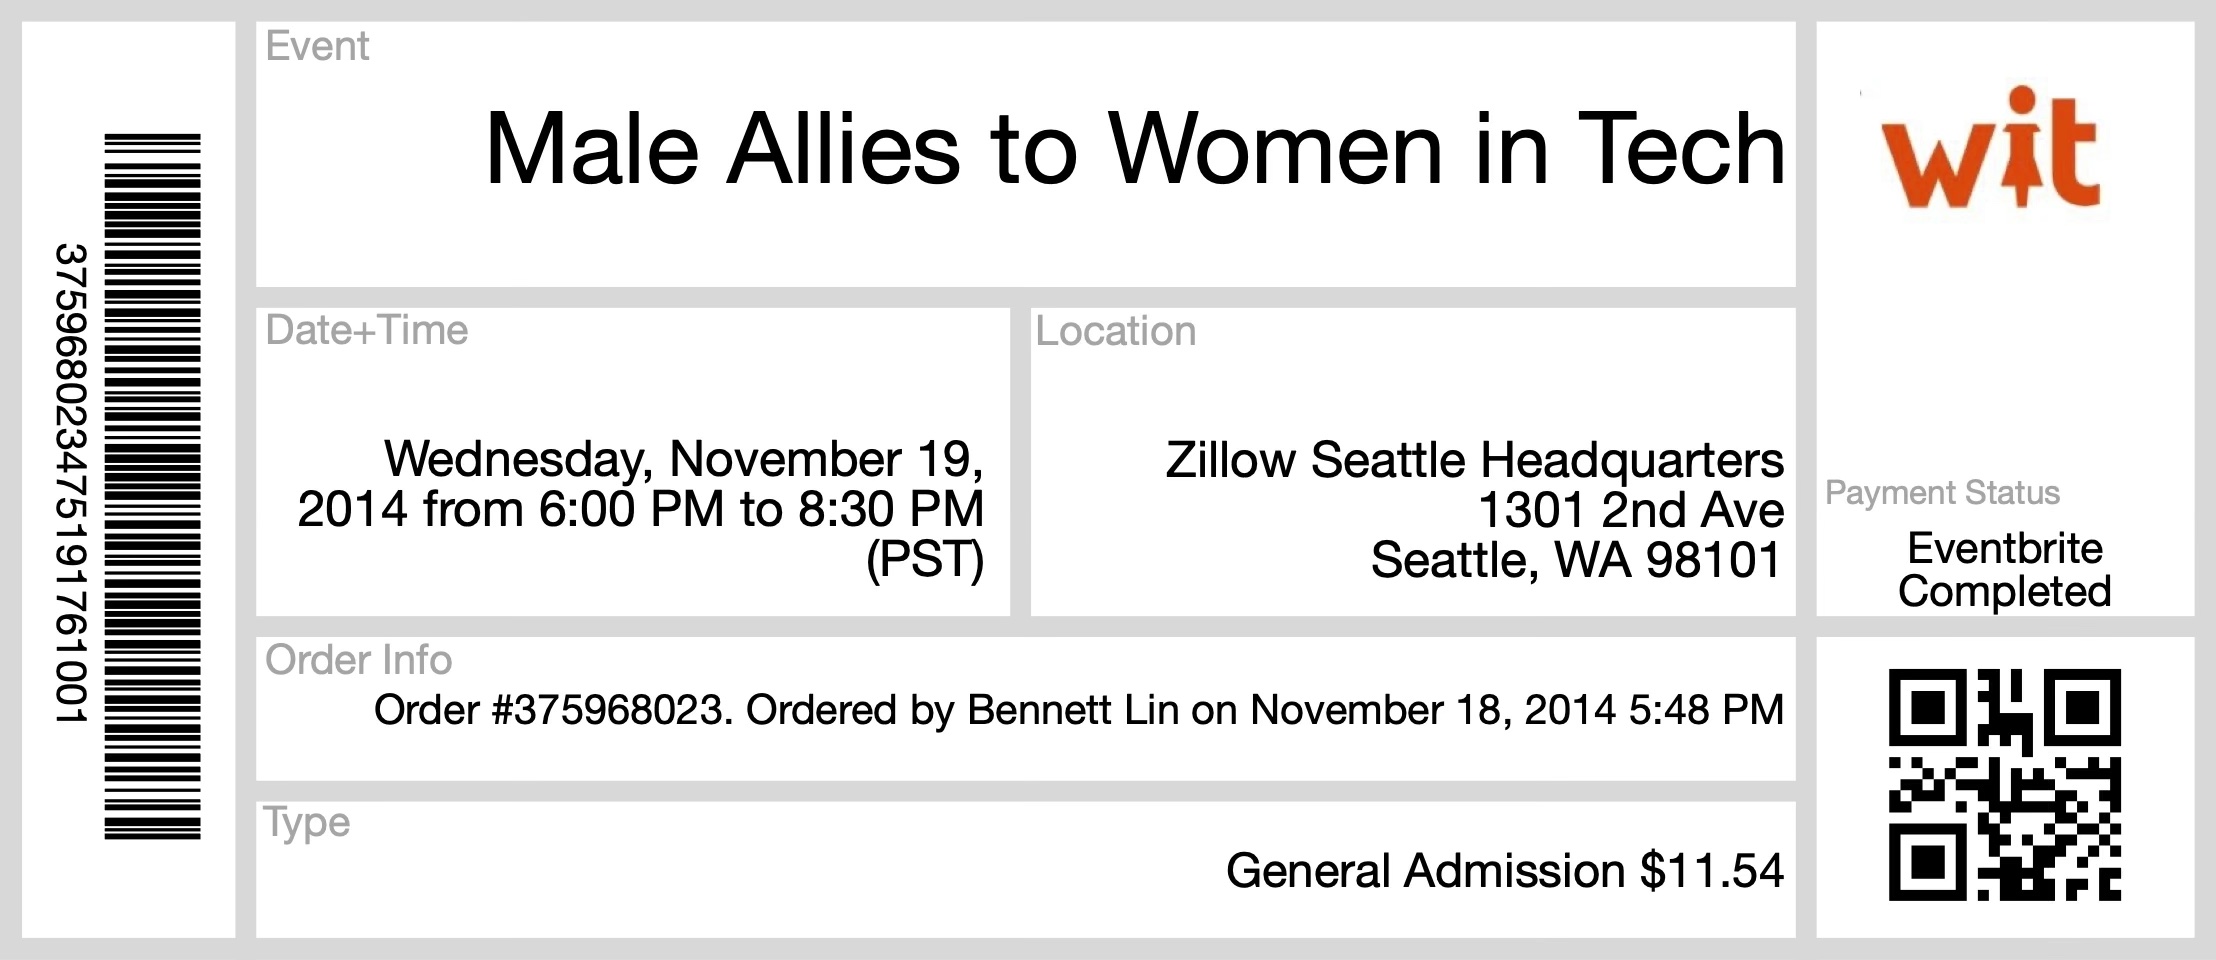Viewport: 2216px width, 960px height.
Task: Click the vertical barcode
Action: point(153,486)
